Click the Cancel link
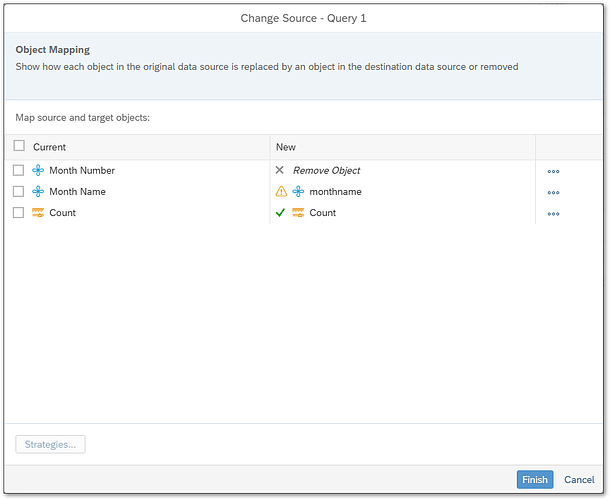This screenshot has height=500, width=610. coord(579,480)
